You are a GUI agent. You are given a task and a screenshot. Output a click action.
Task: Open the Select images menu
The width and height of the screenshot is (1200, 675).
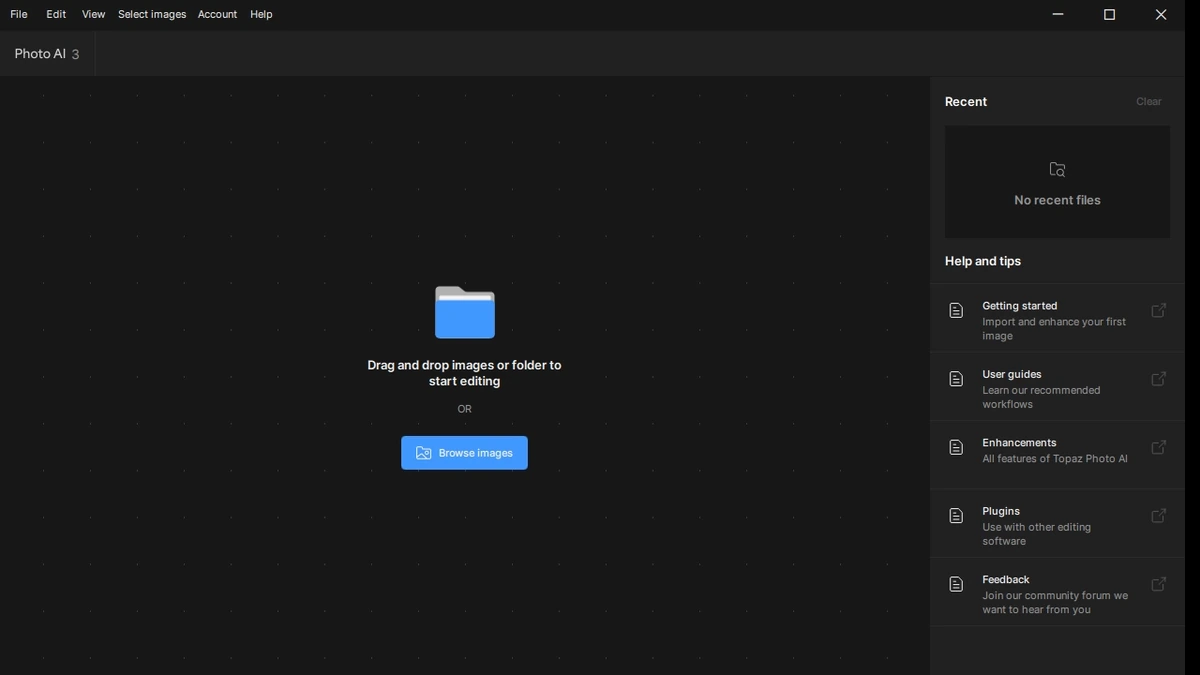pos(152,14)
